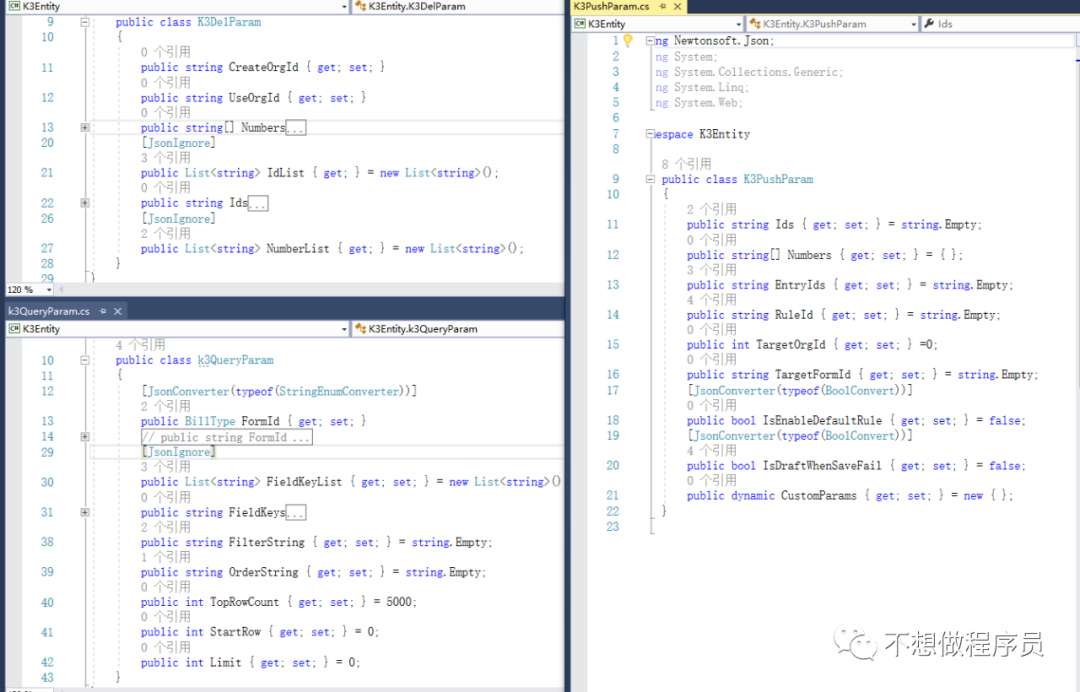1080x692 pixels.
Task: Click the pin icon on k3QueryParam.cs tab
Action: (103, 311)
